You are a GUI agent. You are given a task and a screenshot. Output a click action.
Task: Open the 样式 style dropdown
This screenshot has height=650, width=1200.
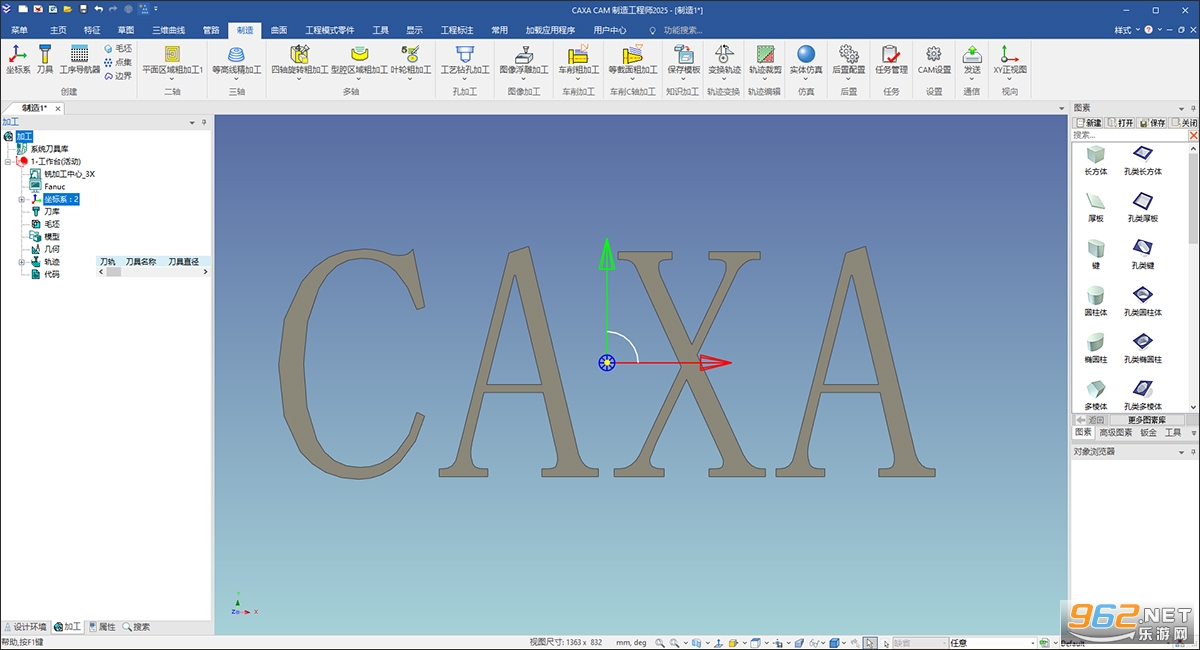1127,30
